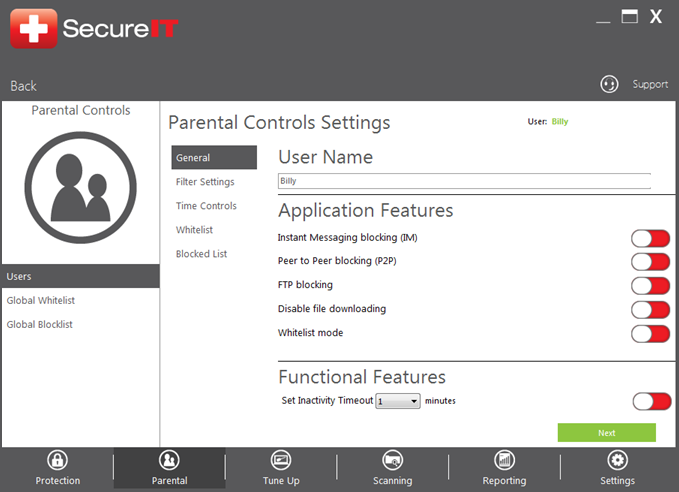The image size is (679, 492).
Task: Minimize the SecureIT window
Action: pos(603,21)
